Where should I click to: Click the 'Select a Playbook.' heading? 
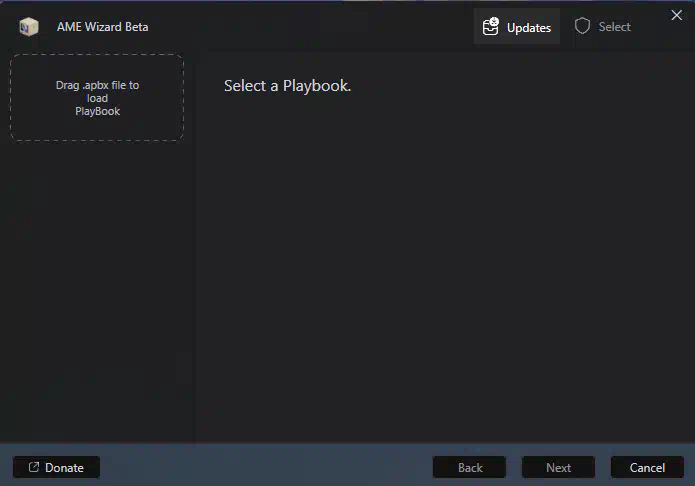[287, 86]
